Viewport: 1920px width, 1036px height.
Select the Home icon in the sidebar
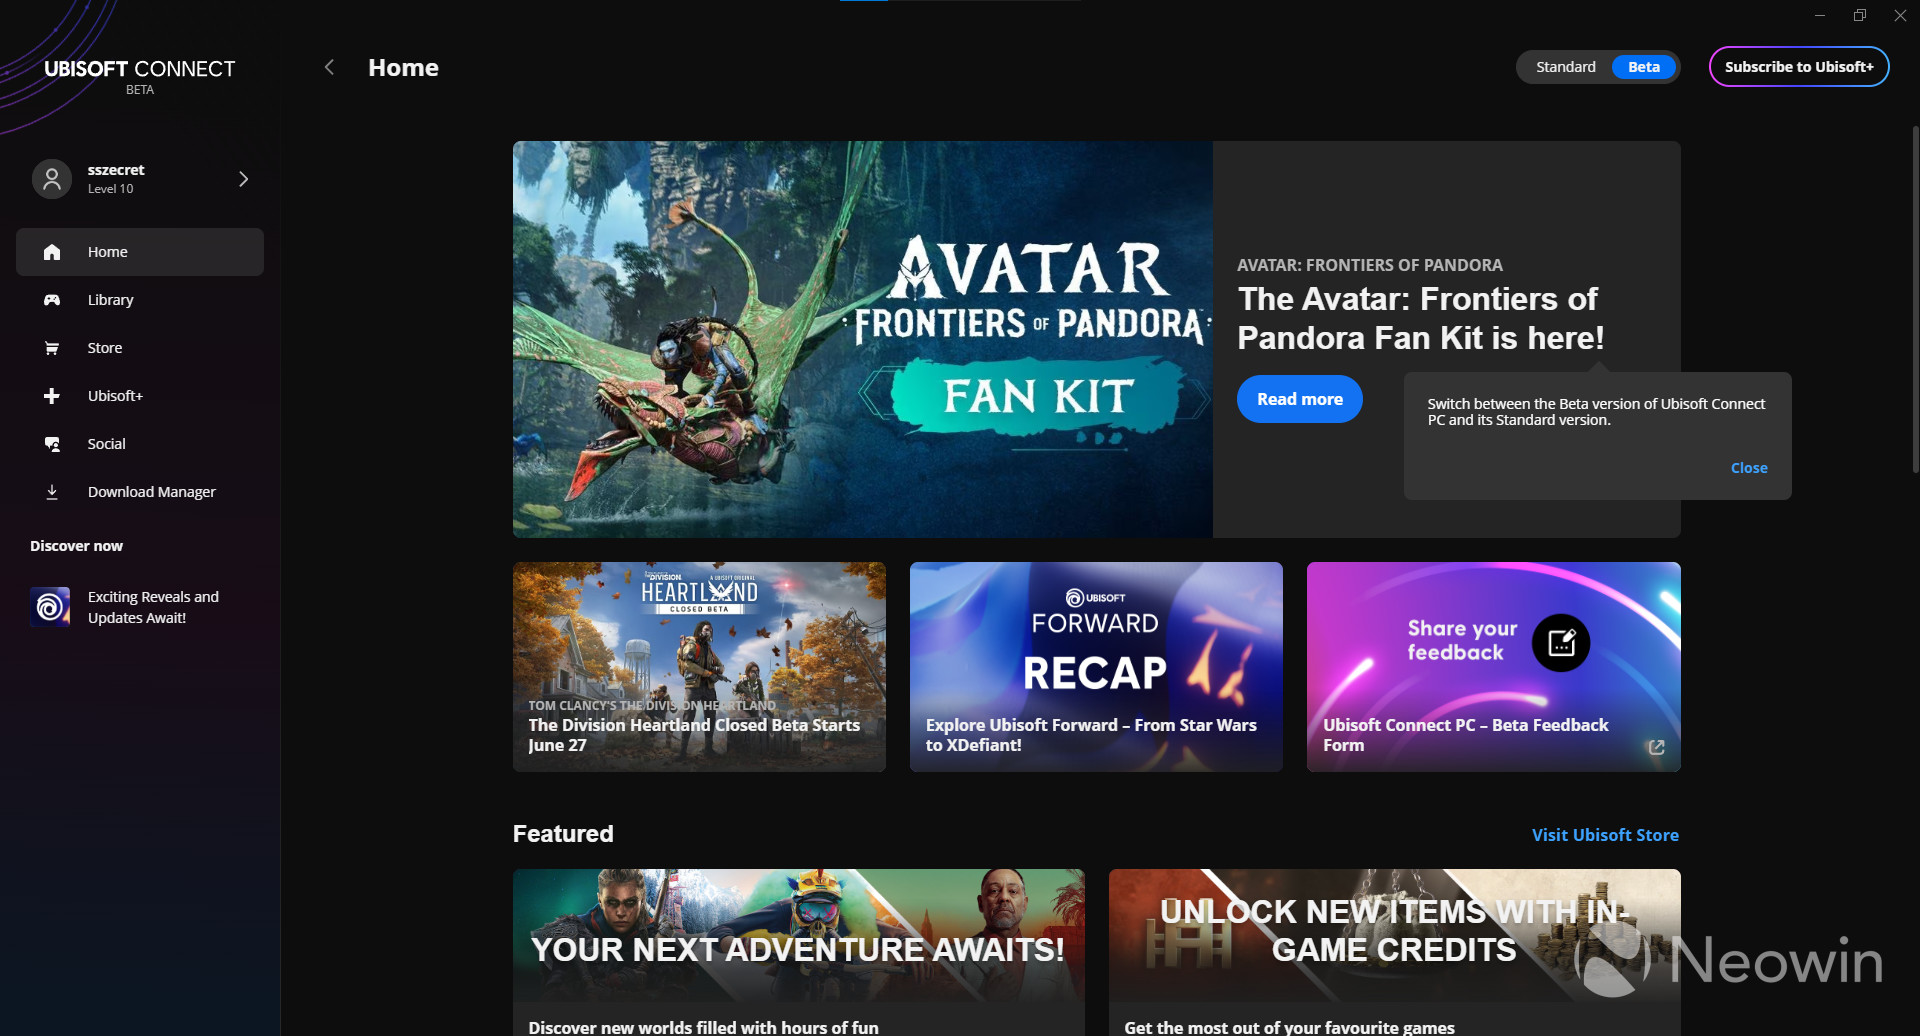coord(51,252)
